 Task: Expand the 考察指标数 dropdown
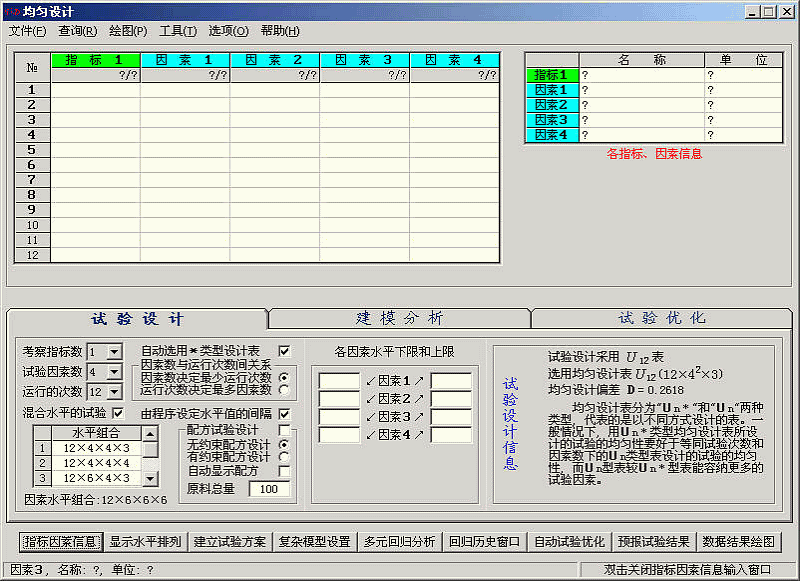click(x=114, y=352)
